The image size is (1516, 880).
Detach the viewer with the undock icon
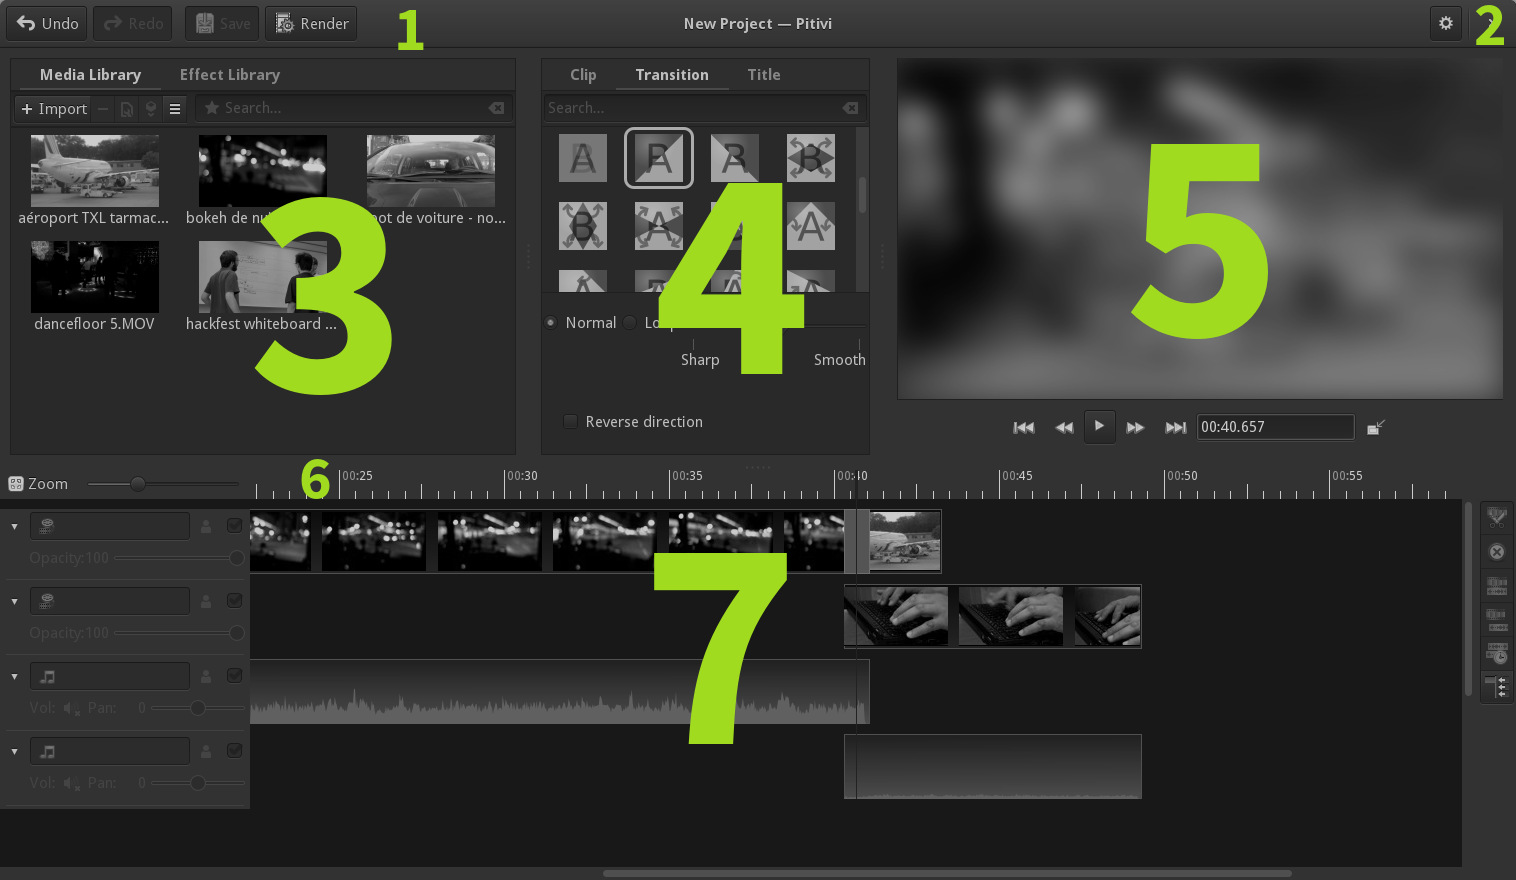coord(1376,427)
